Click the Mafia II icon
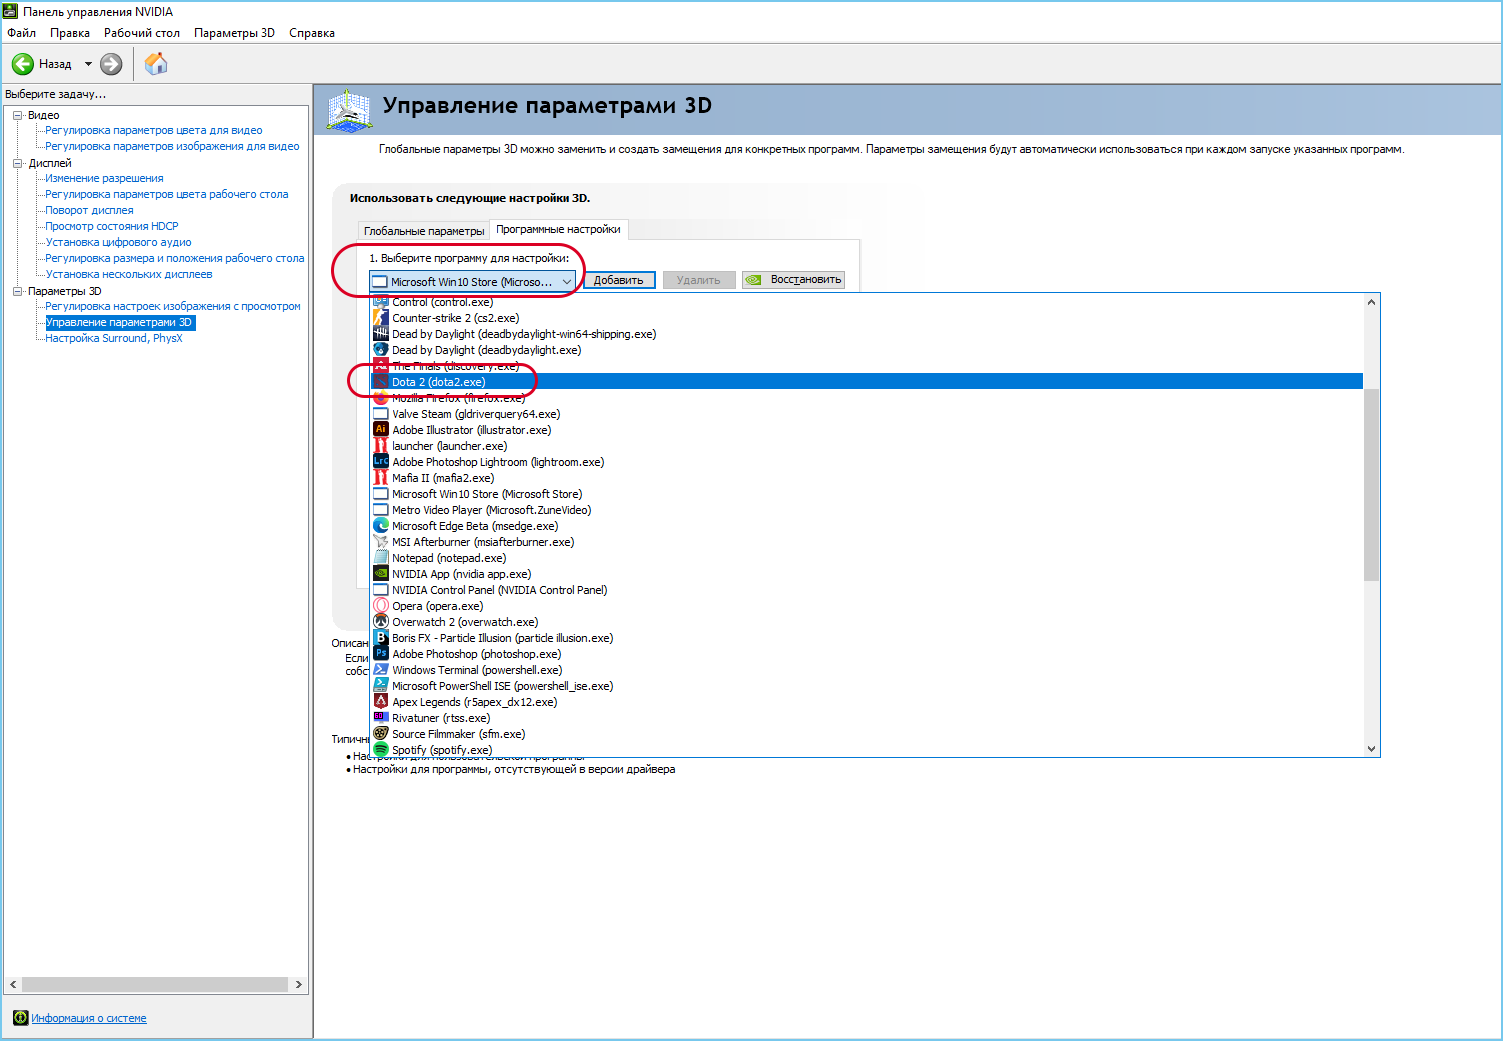Viewport: 1503px width, 1041px height. [x=380, y=478]
